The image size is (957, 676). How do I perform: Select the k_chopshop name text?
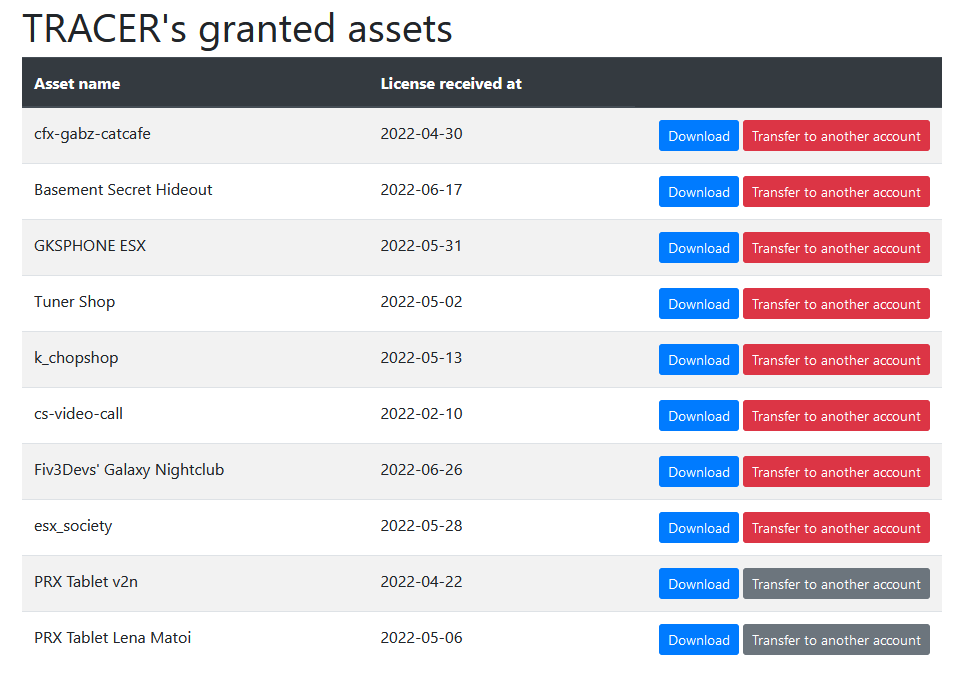pyautogui.click(x=76, y=358)
